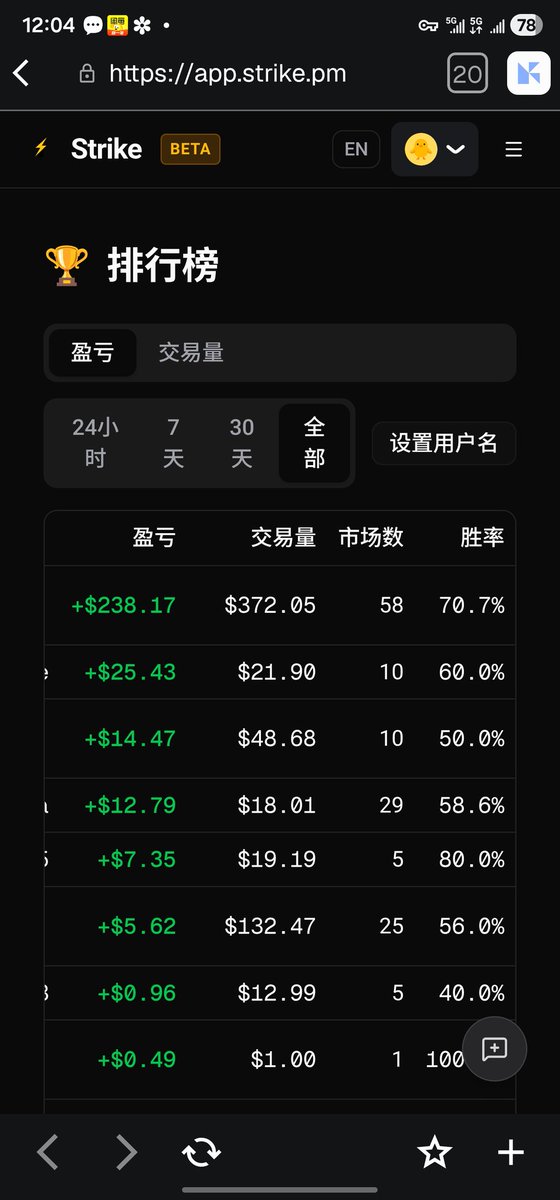The height and width of the screenshot is (1200, 560).
Task: Click the BETA badge
Action: pos(190,149)
